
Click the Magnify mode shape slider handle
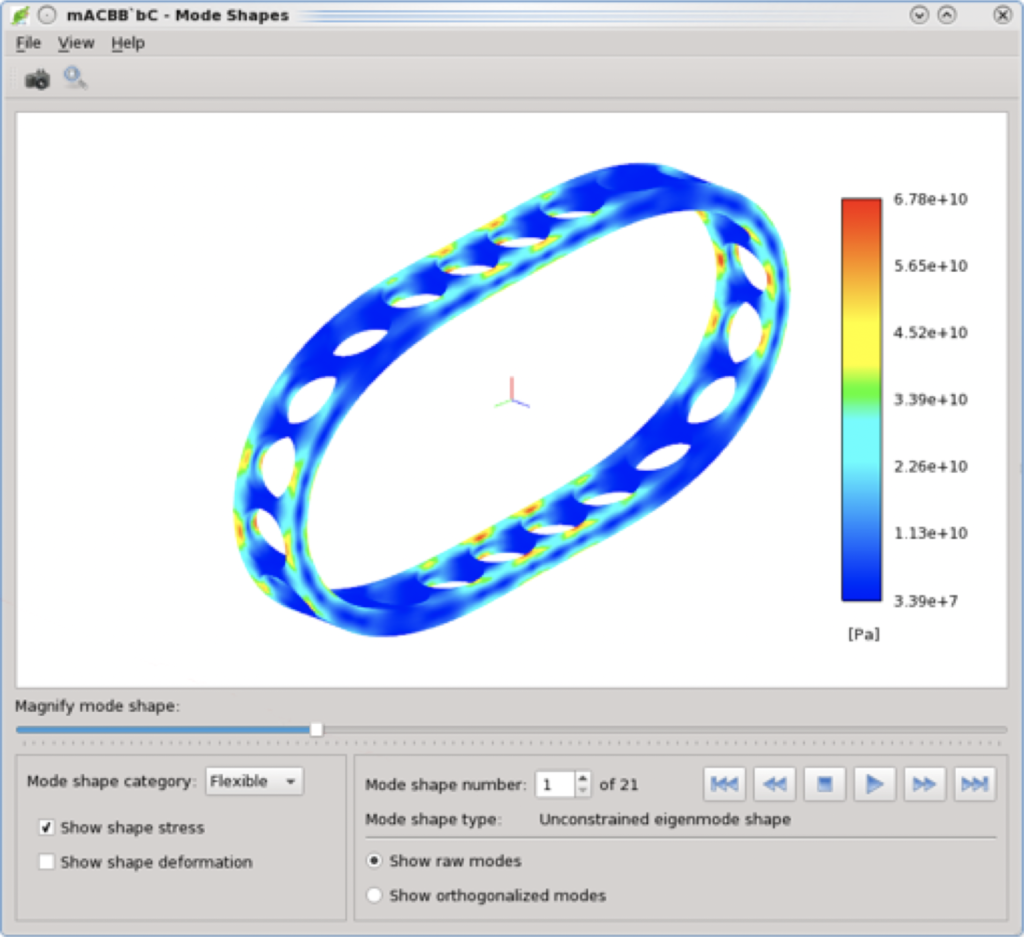[316, 730]
